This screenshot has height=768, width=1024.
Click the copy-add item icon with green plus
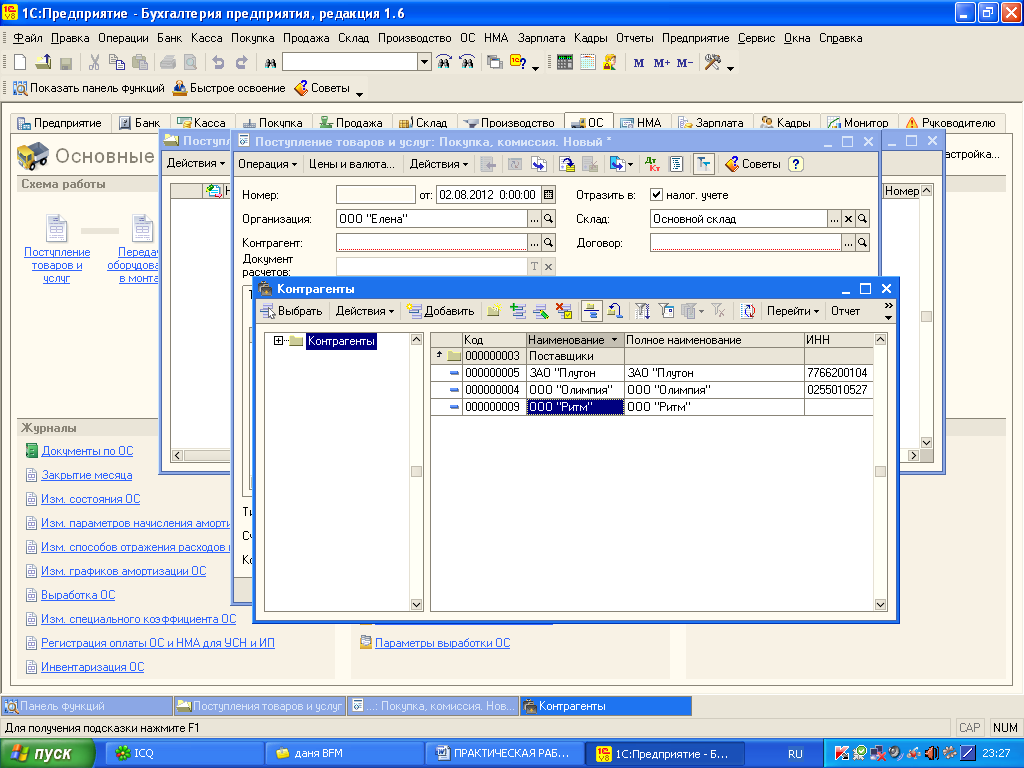pyautogui.click(x=518, y=311)
